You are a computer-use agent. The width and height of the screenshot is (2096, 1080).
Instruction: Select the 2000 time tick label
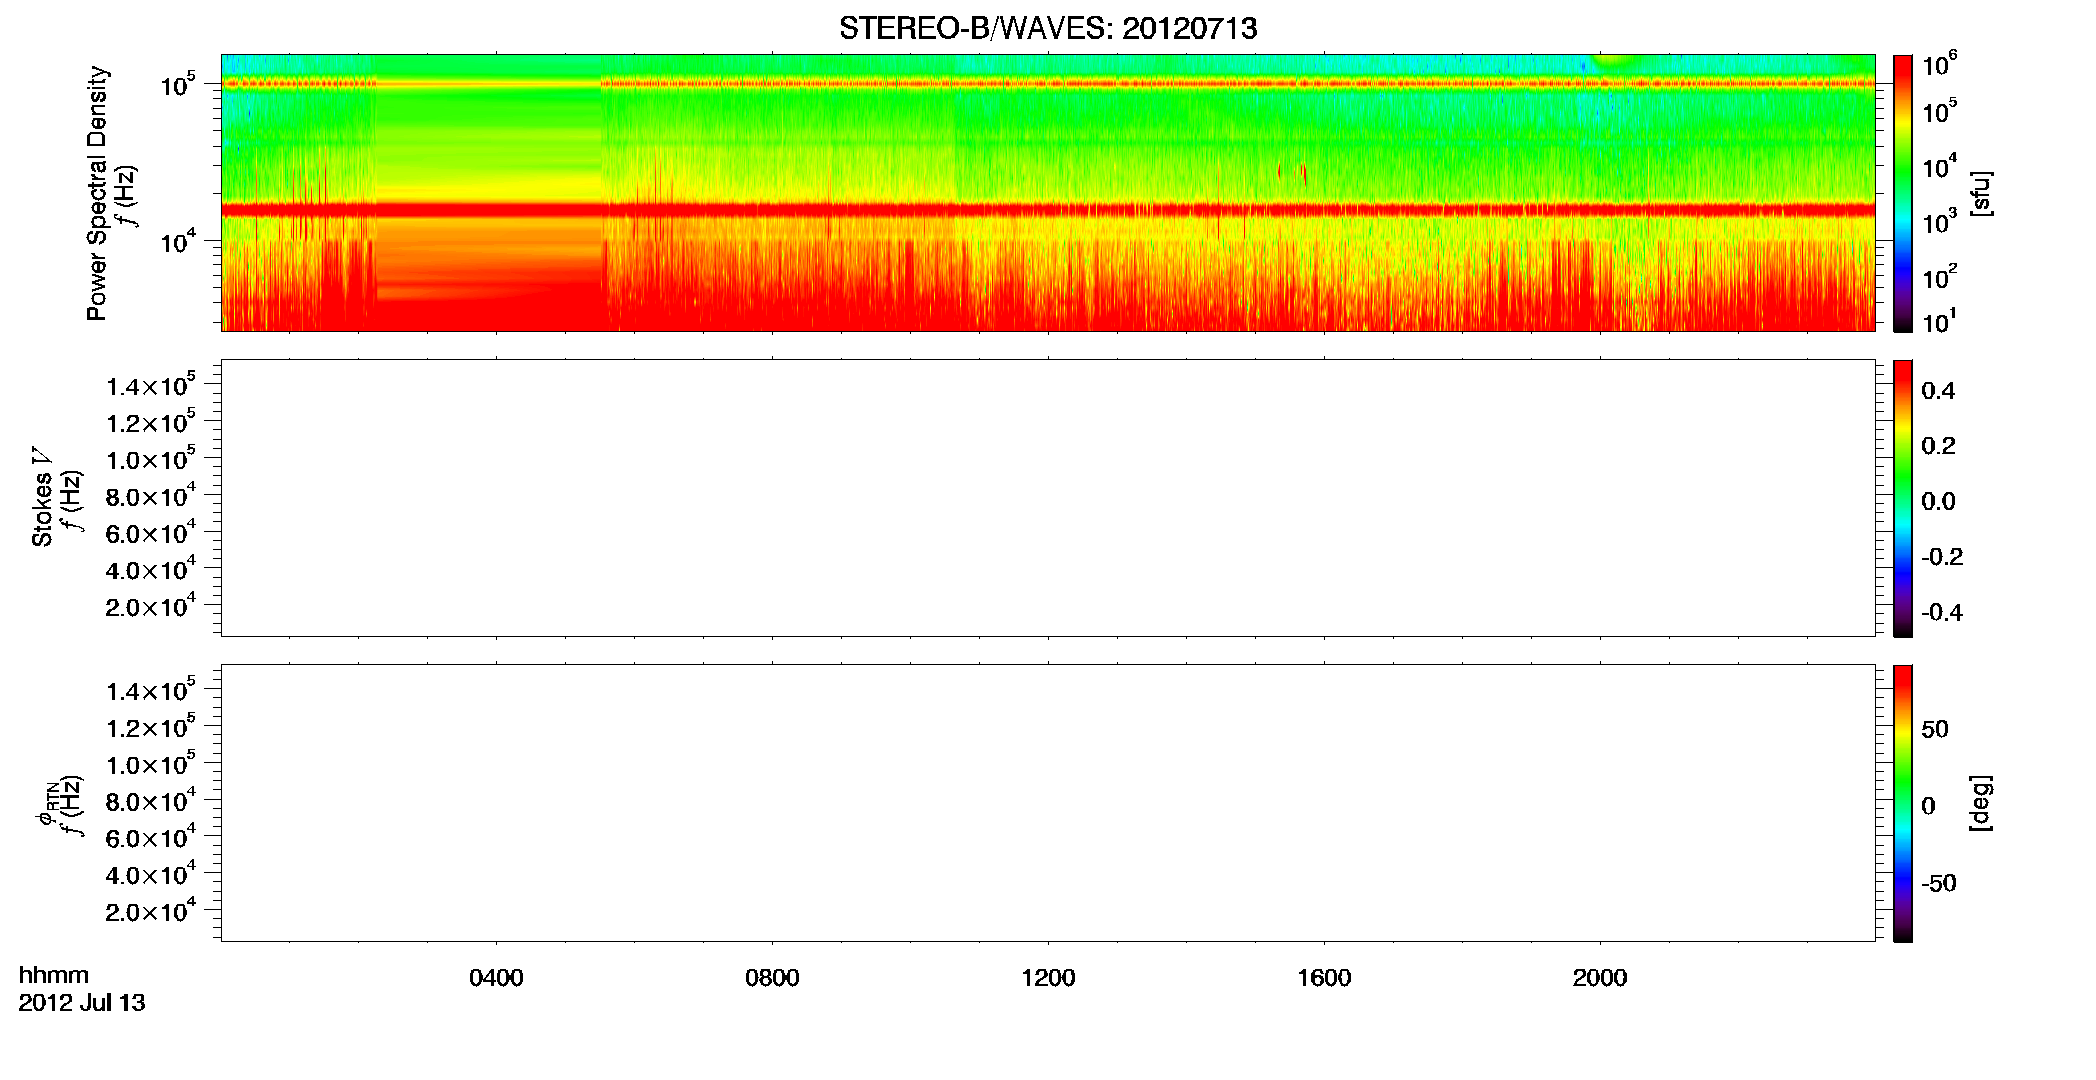[x=1600, y=978]
